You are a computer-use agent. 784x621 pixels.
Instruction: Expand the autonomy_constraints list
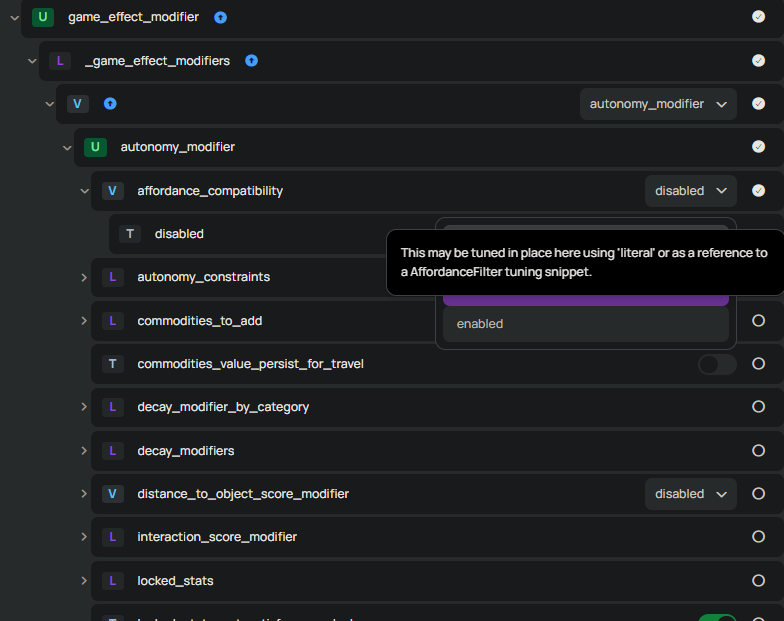pos(84,277)
